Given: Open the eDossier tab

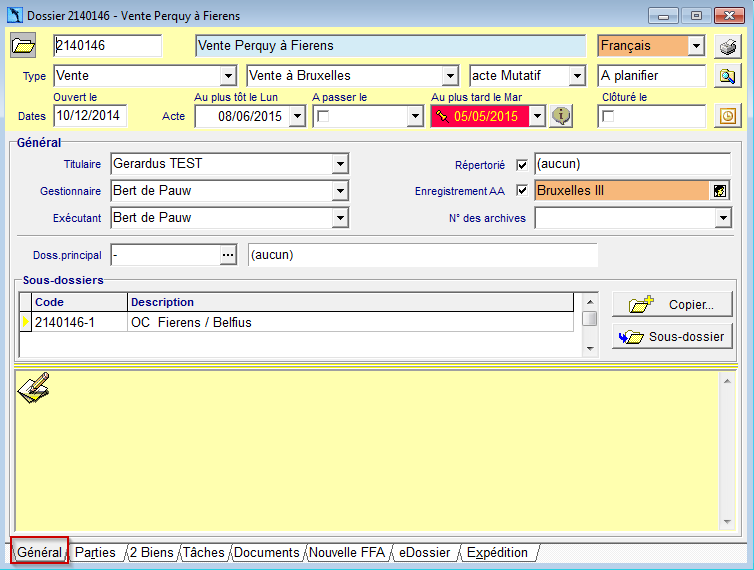Looking at the screenshot, I should coord(425,552).
